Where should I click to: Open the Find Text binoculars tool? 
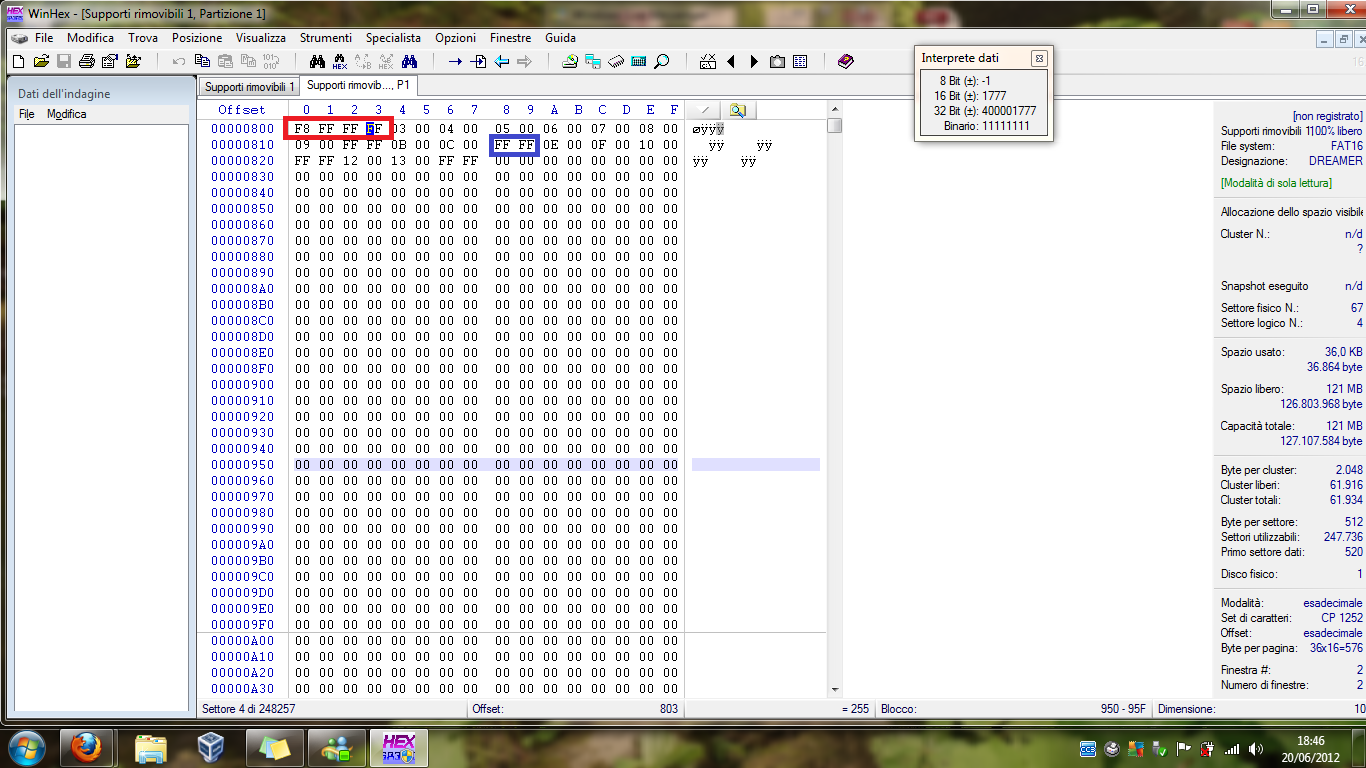tap(316, 61)
